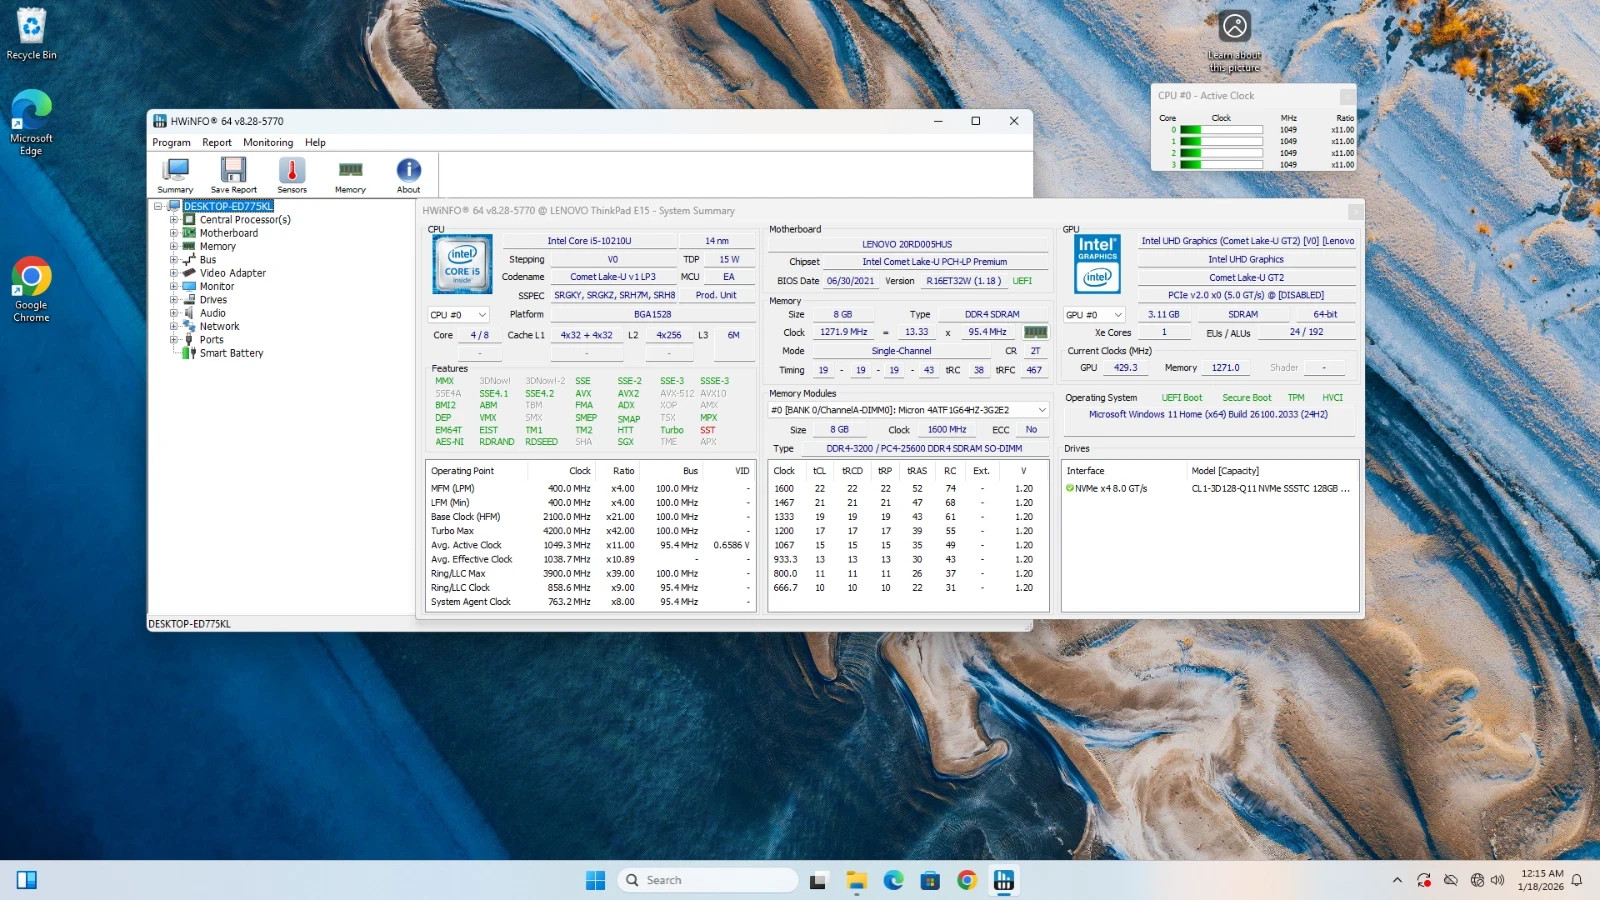1600x900 pixels.
Task: Click the motherboard name LENOVO 20RD005HUS
Action: coord(907,244)
